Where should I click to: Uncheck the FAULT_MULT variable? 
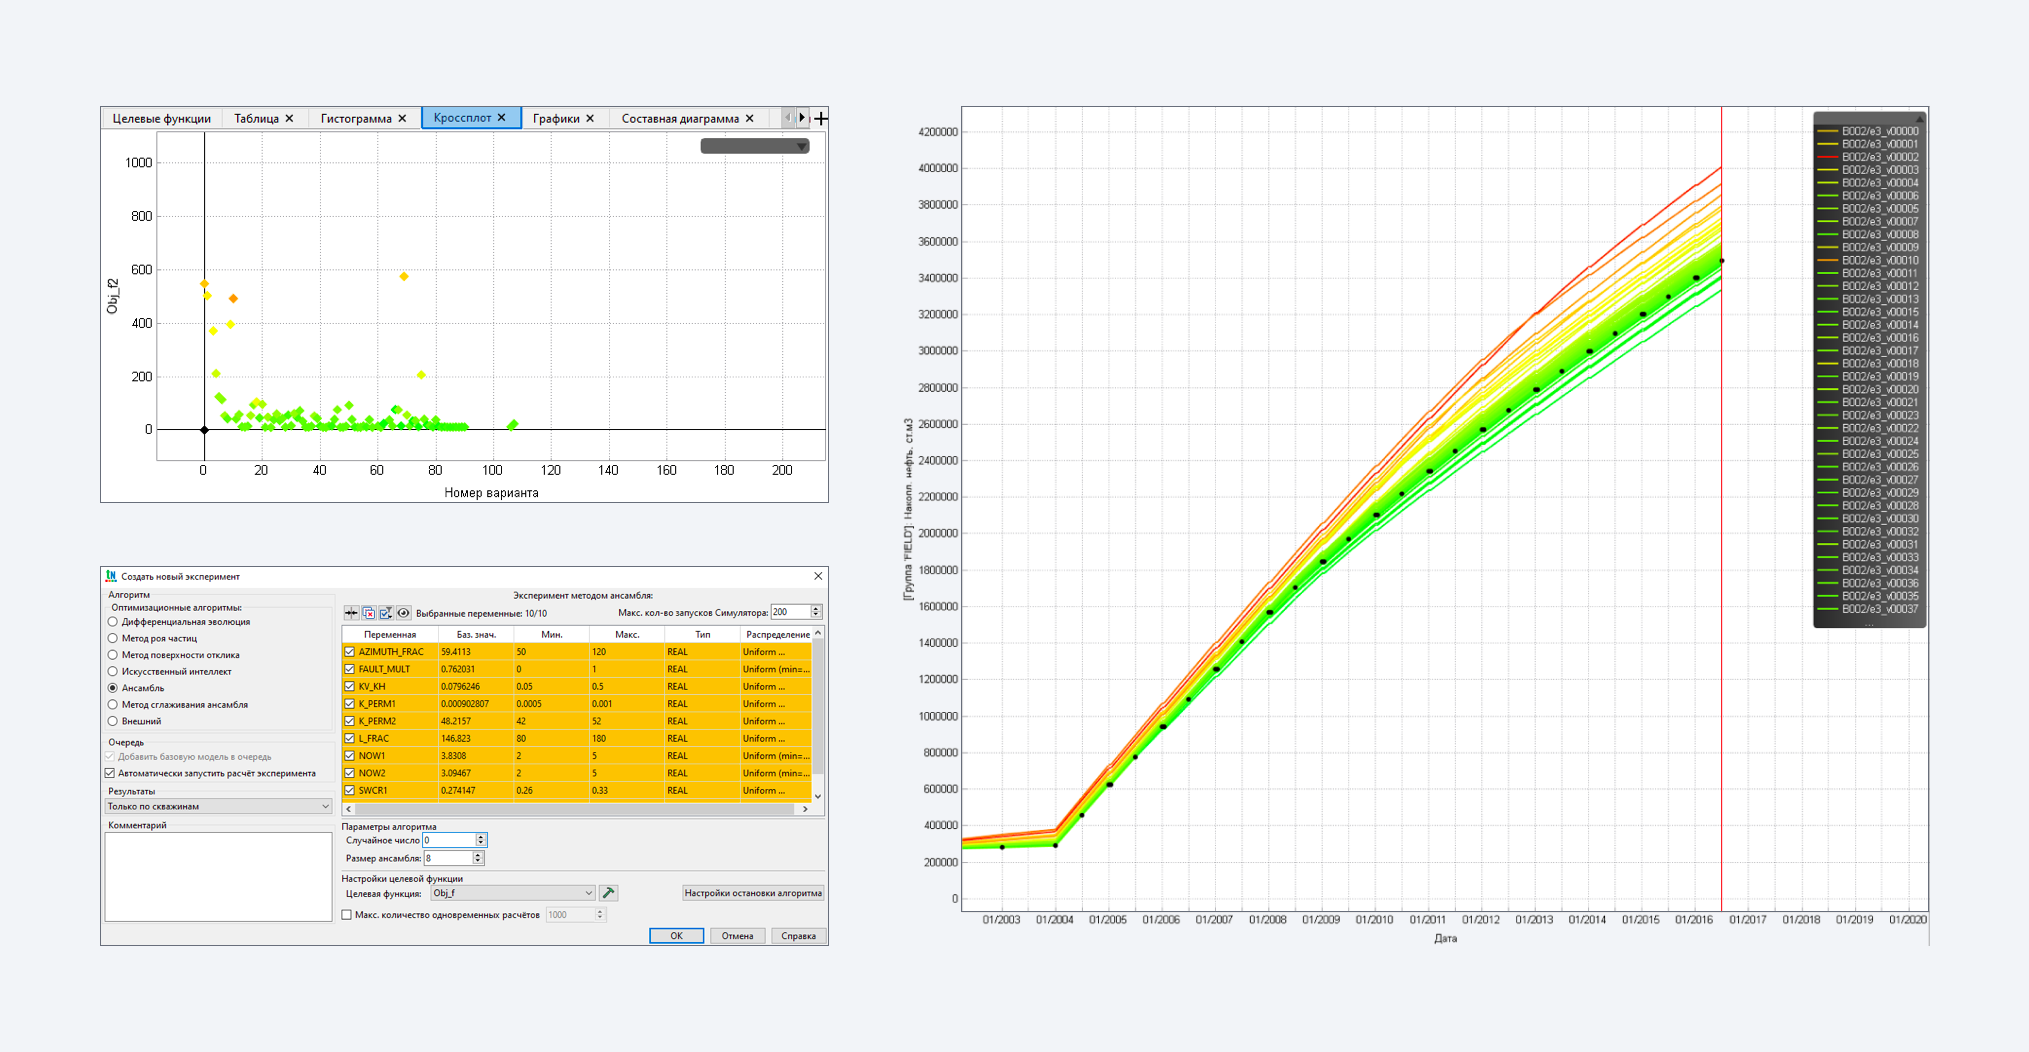pos(350,669)
